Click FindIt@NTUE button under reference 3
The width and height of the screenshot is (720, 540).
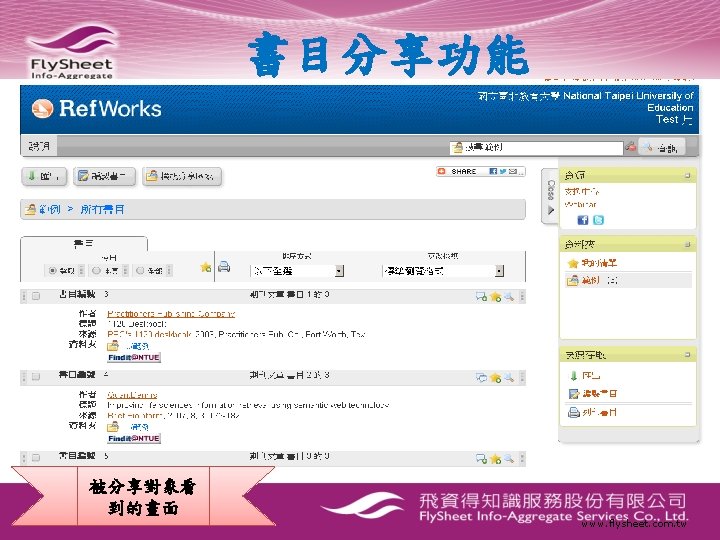pos(134,357)
